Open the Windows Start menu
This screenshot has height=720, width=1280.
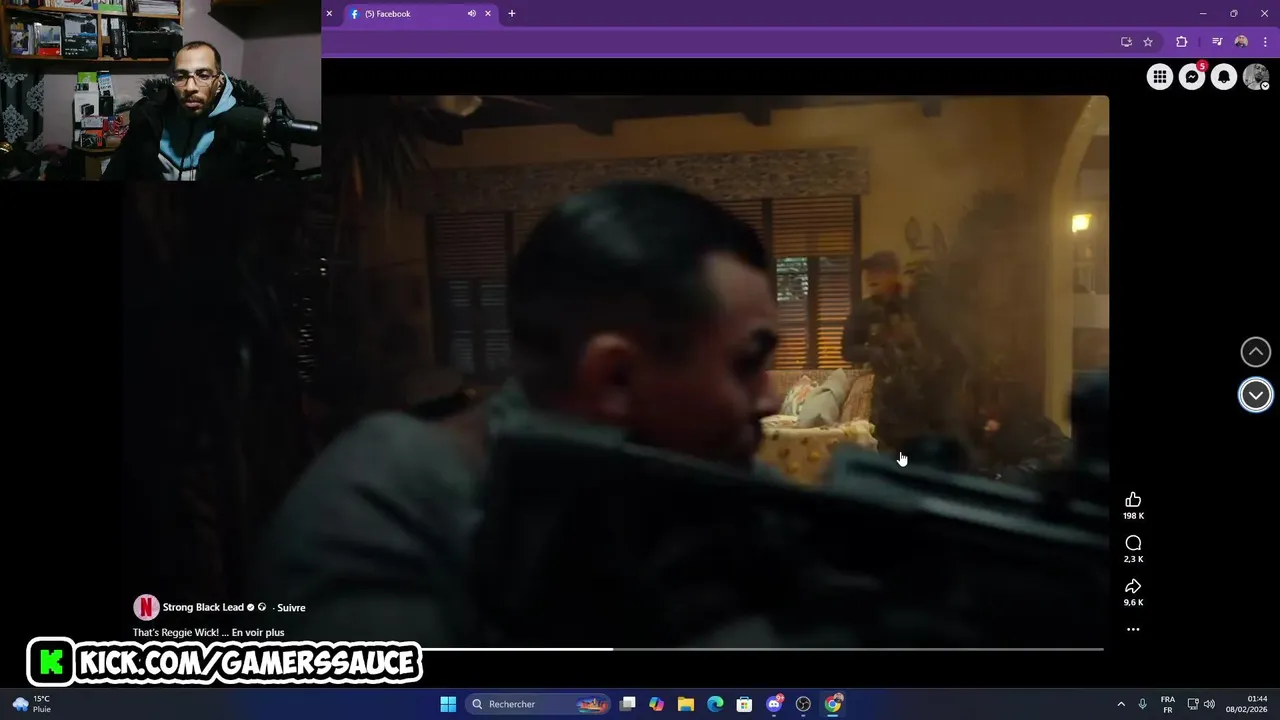click(x=448, y=704)
